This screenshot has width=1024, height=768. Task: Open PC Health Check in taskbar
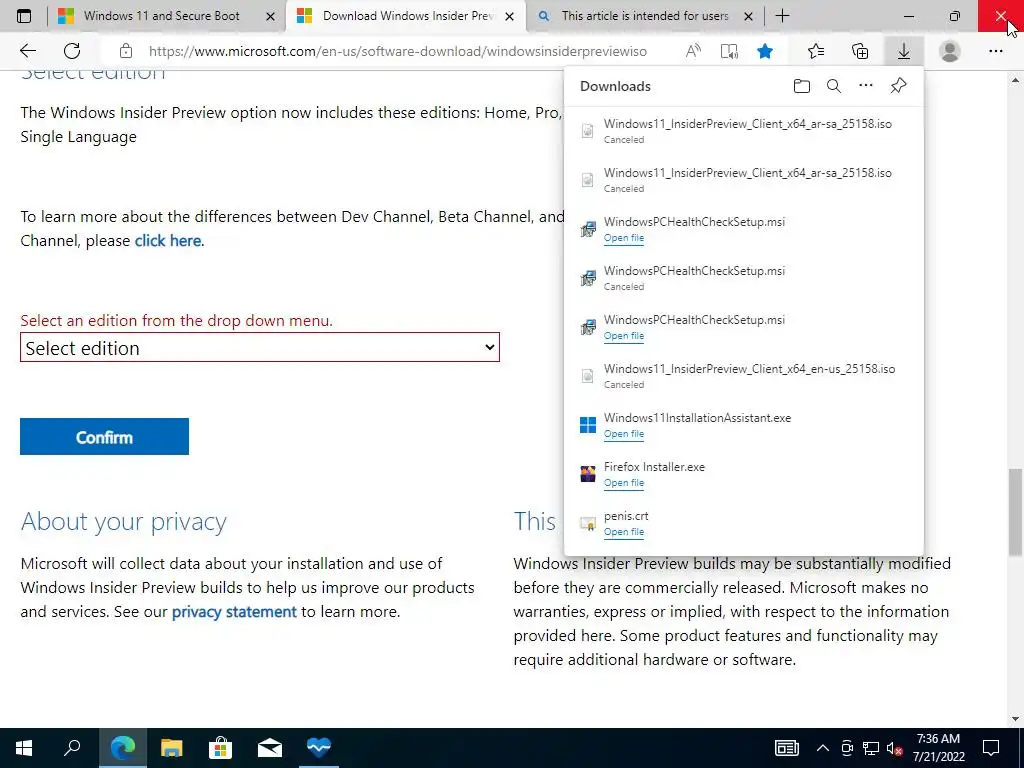319,748
